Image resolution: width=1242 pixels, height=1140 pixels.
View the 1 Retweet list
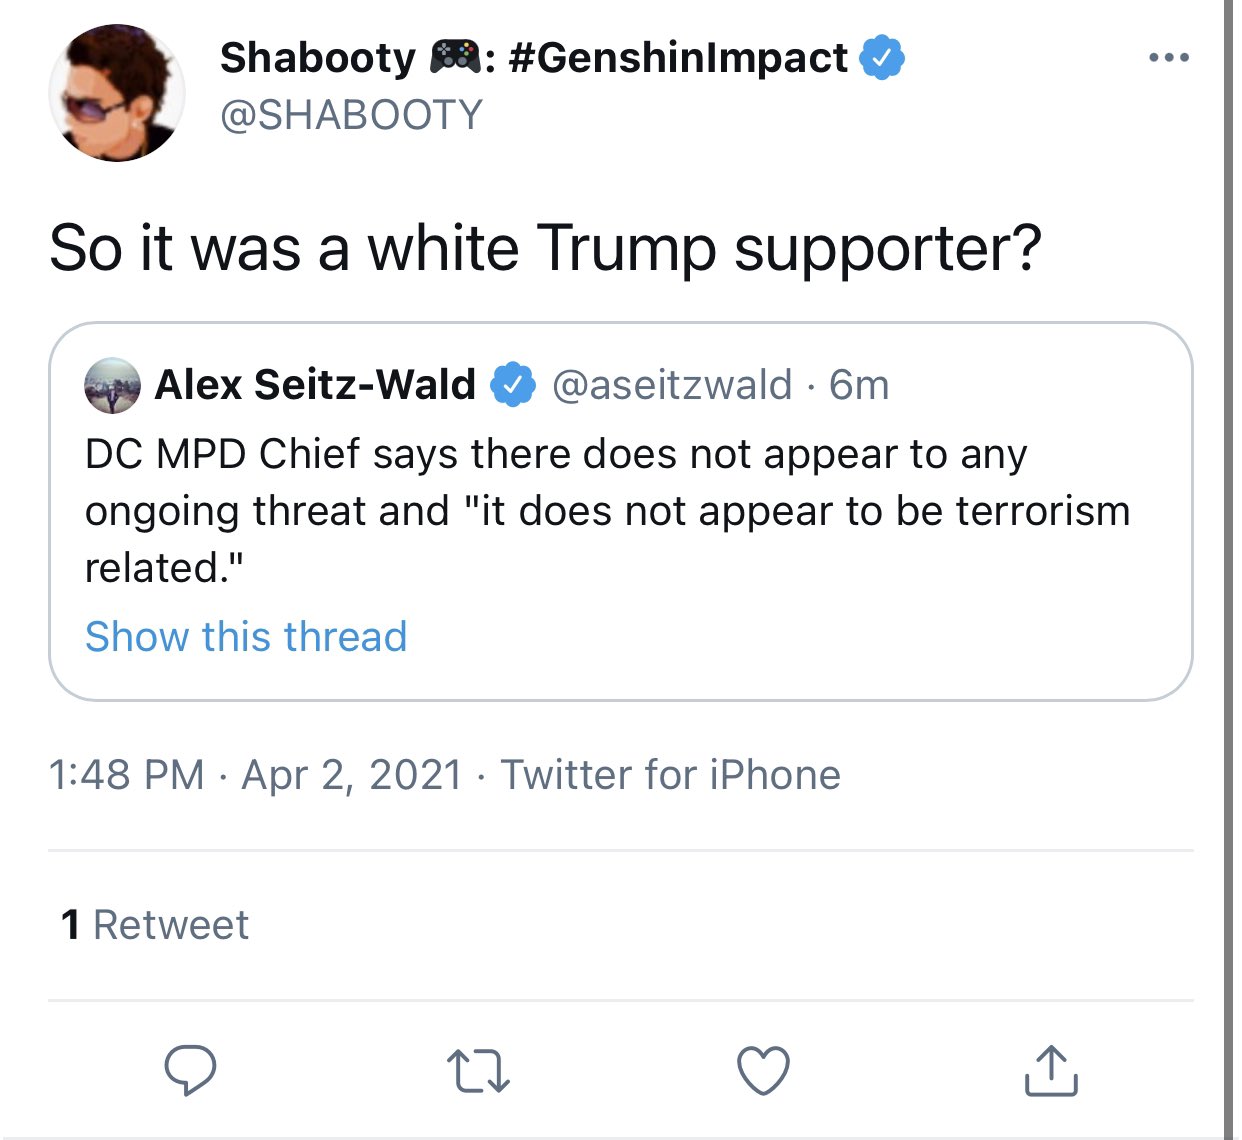point(155,925)
